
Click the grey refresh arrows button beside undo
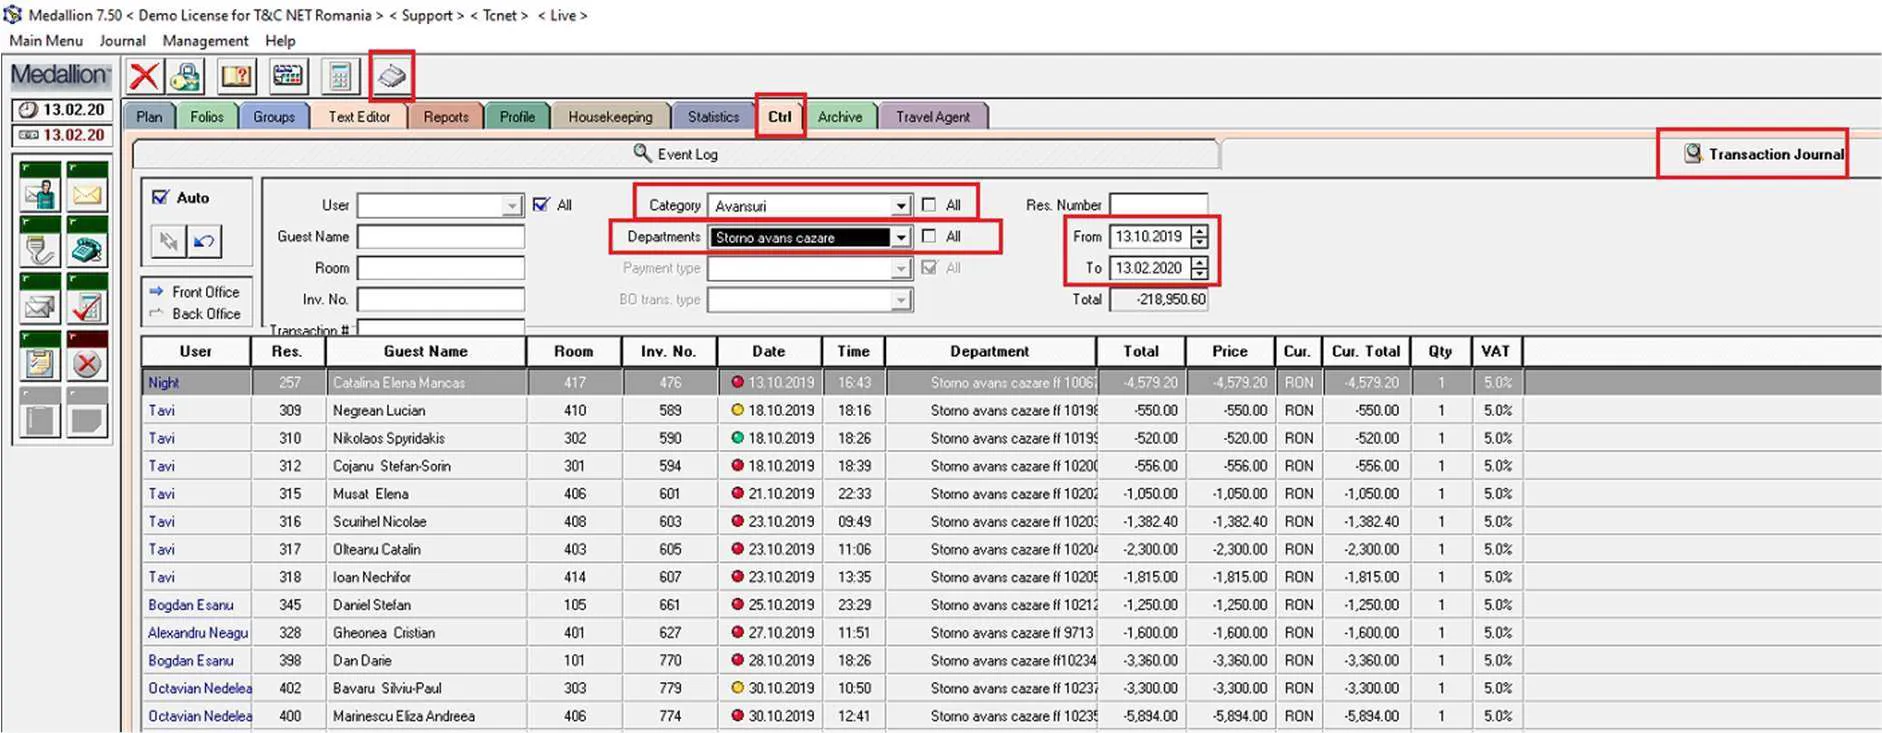click(168, 241)
